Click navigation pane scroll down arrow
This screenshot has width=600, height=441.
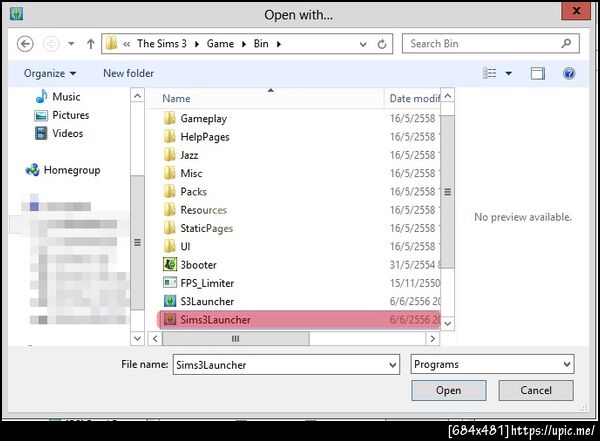pos(137,338)
